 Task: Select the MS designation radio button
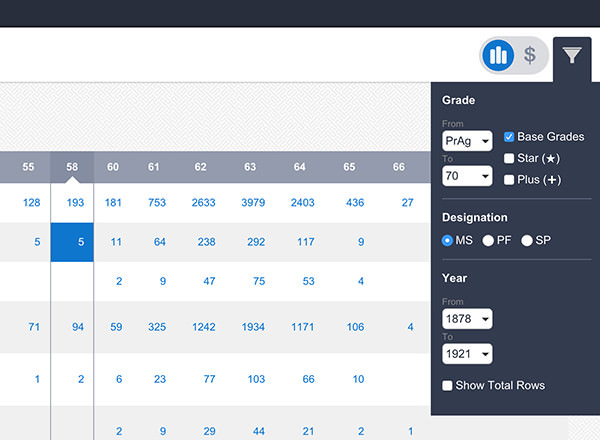448,241
